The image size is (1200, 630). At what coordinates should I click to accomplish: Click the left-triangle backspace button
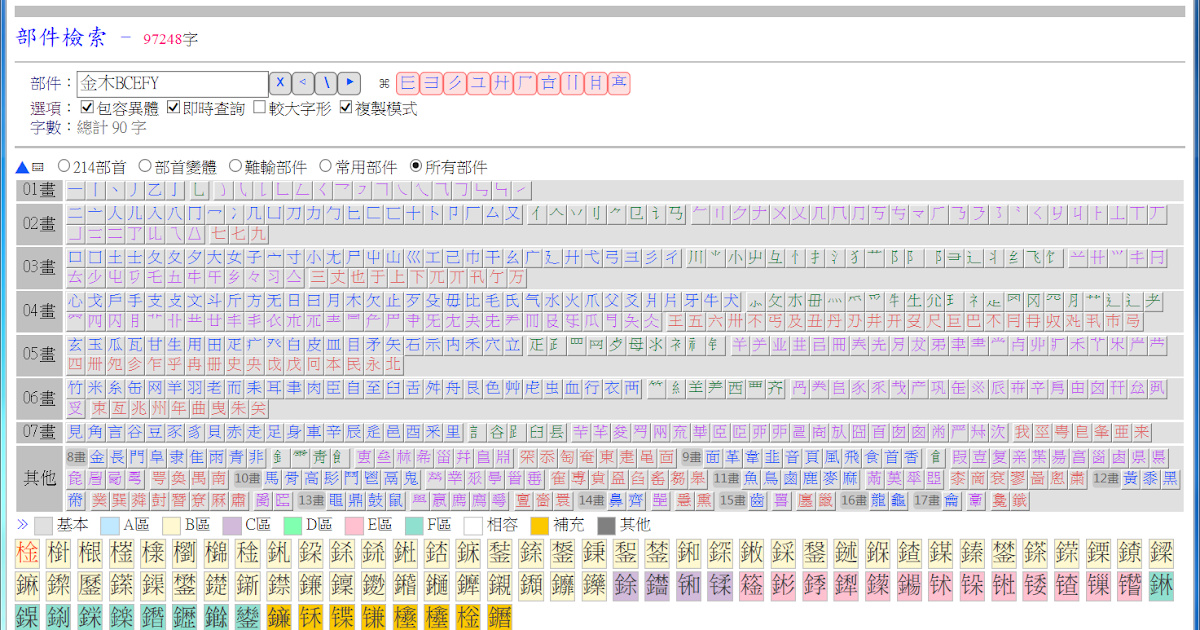coord(304,83)
